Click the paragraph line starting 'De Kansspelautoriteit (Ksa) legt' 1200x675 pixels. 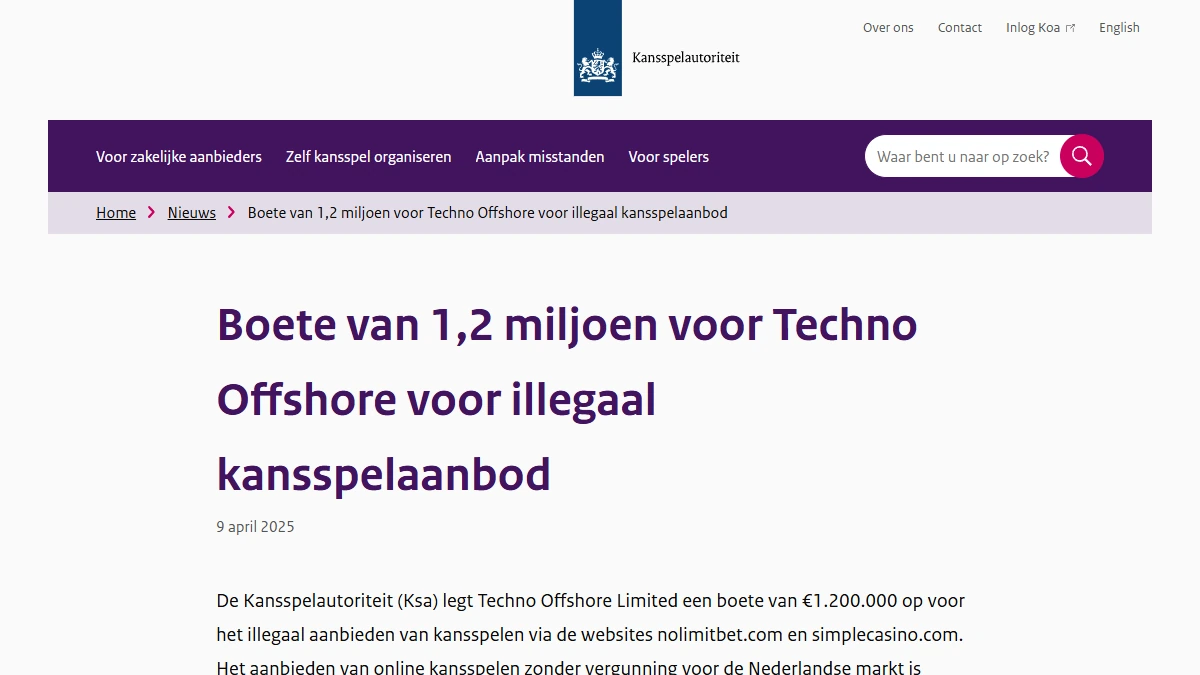pos(590,601)
